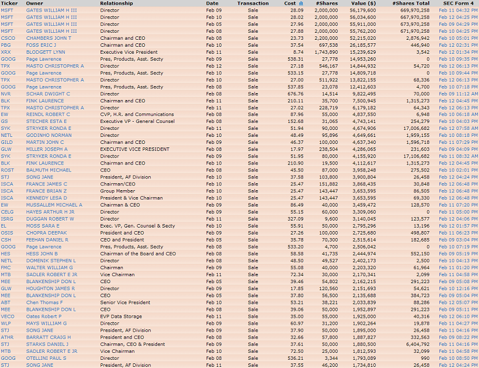The width and height of the screenshot is (479, 368).
Task: Open the FMC ticker link
Action: pos(6,267)
